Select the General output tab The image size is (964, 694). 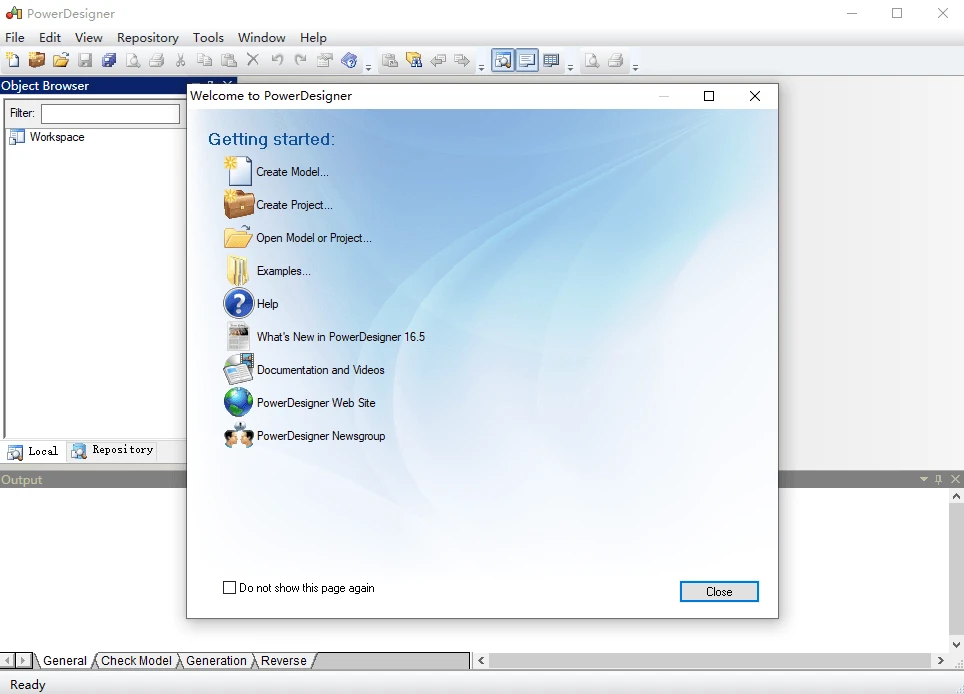65,661
